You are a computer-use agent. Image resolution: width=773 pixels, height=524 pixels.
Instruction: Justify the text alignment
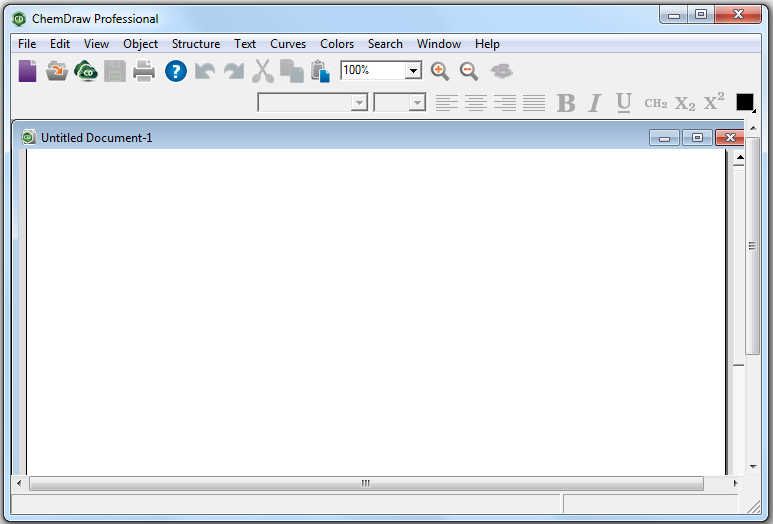[x=534, y=103]
